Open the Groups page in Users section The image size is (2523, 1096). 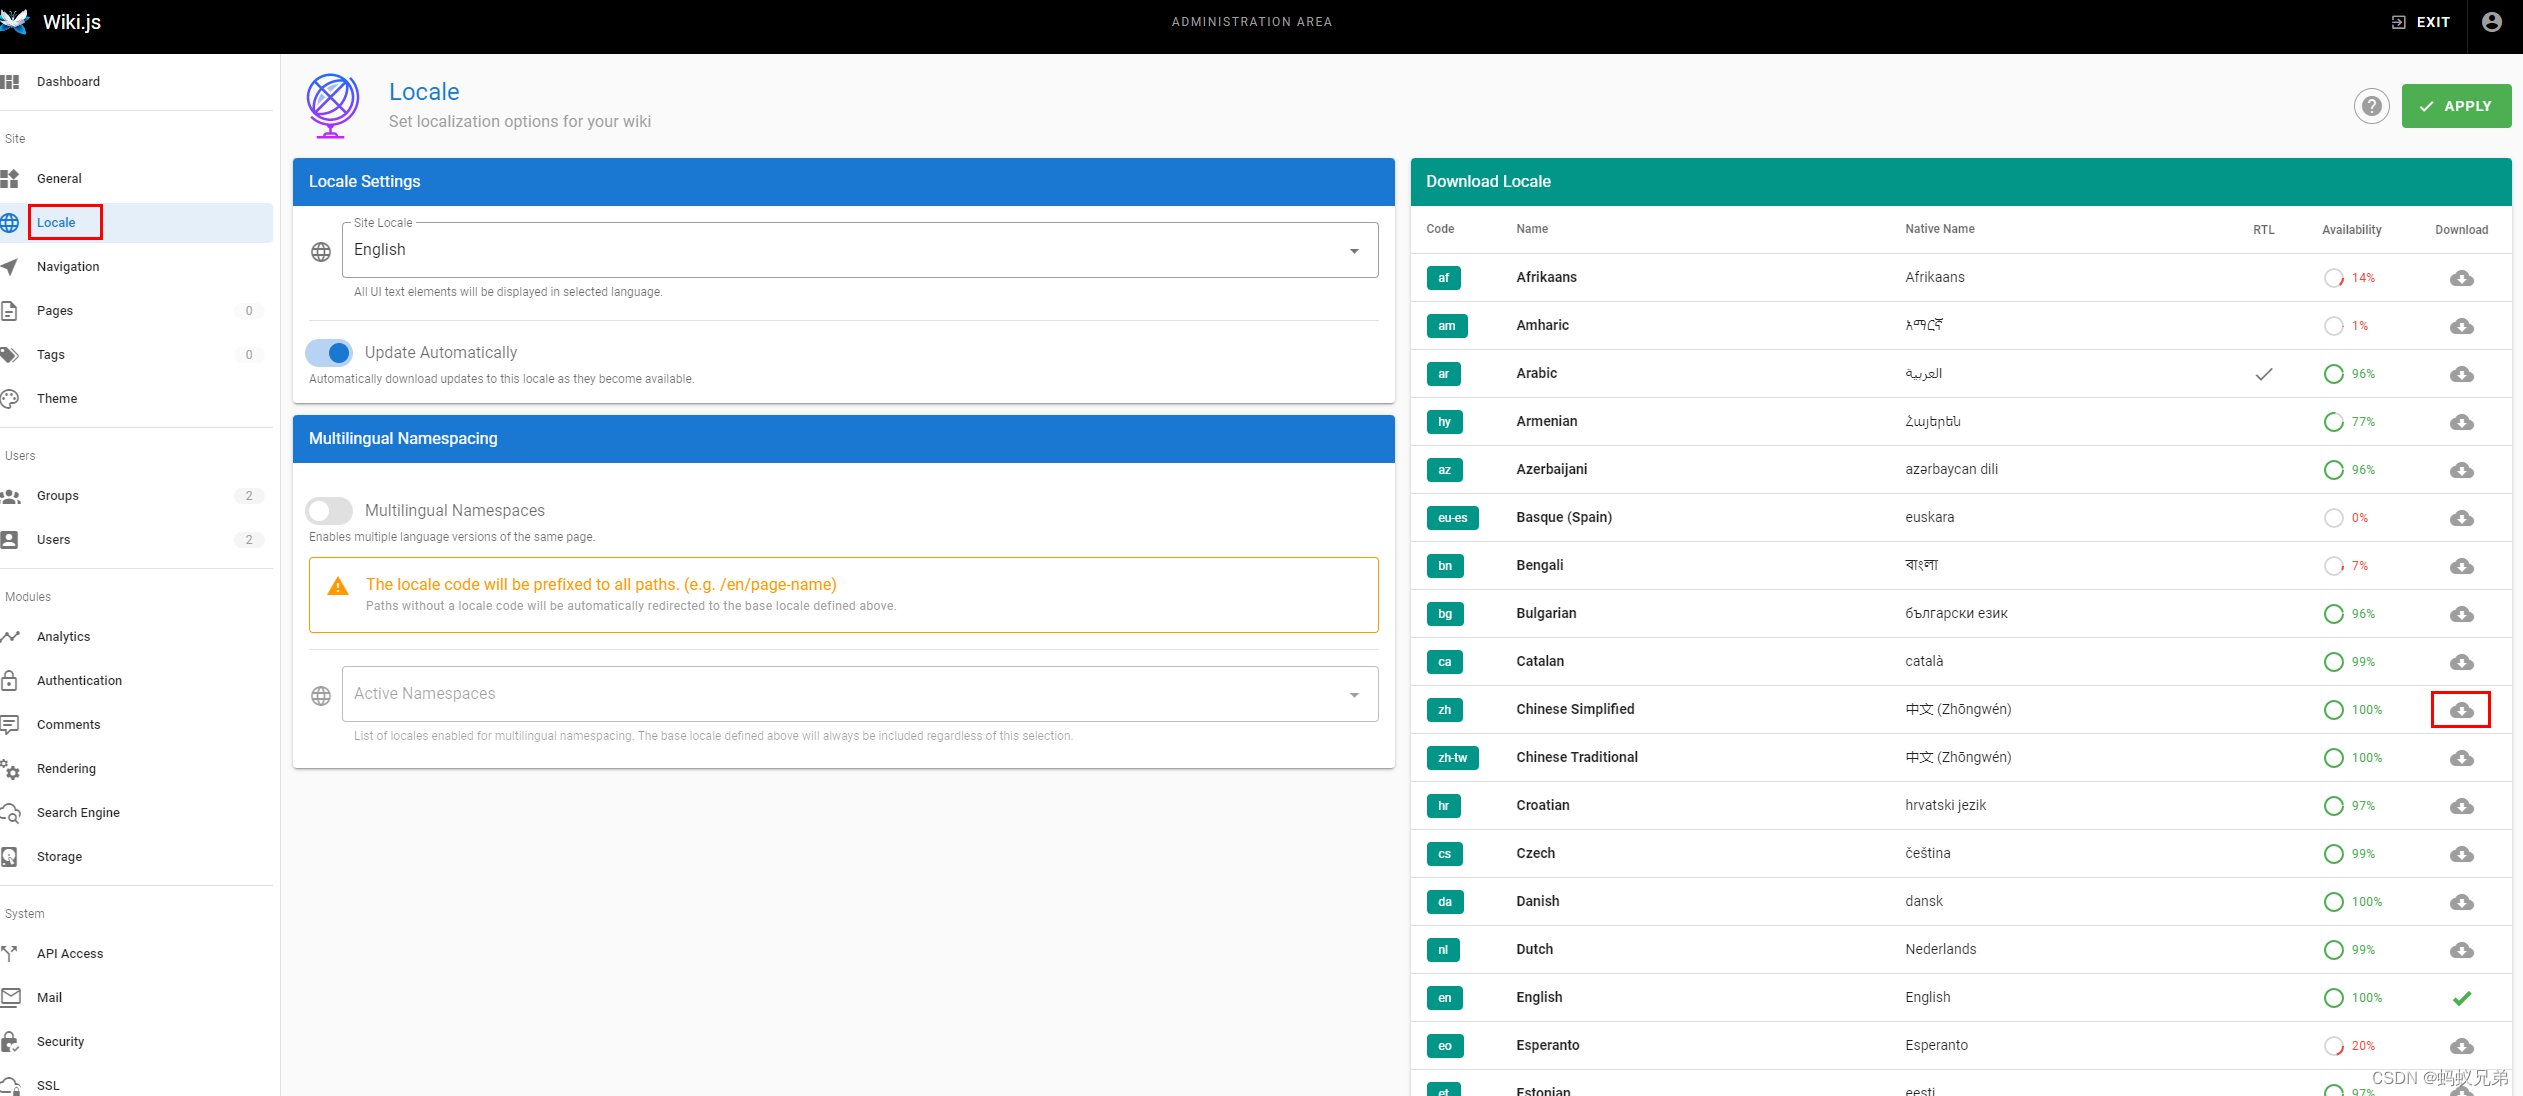tap(57, 495)
